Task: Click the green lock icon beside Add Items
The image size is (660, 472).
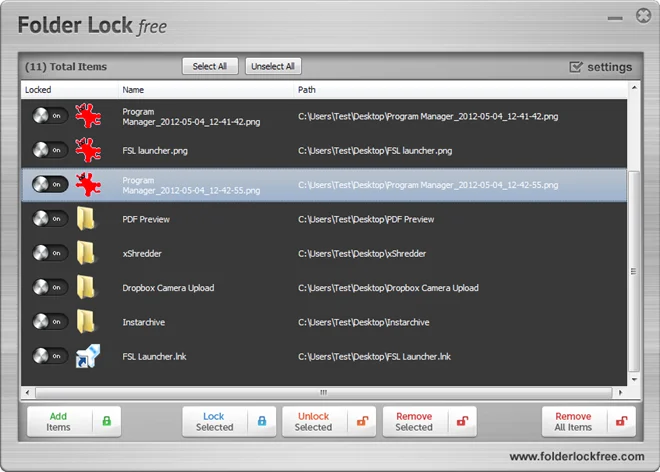Action: [x=106, y=421]
